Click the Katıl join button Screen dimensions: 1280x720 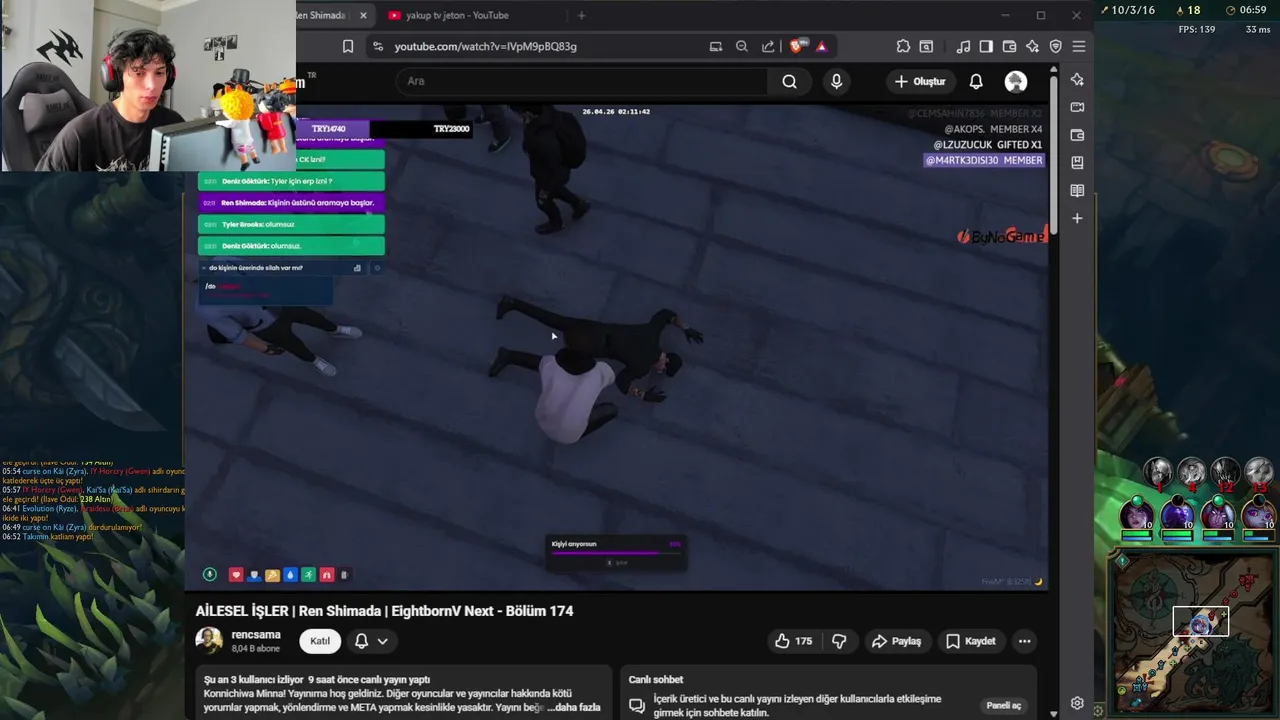pos(320,641)
